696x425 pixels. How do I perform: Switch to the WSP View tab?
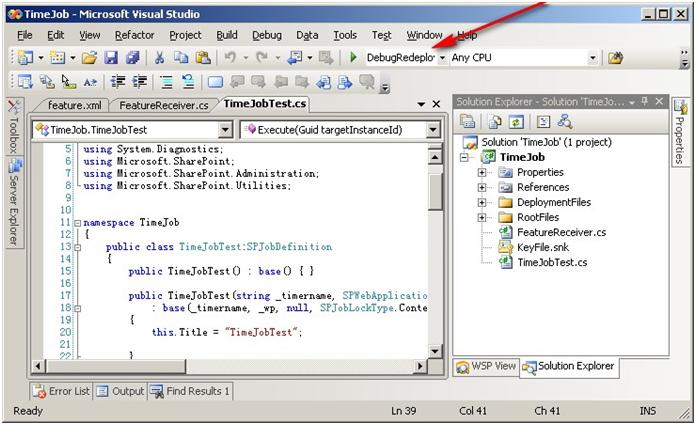click(x=486, y=366)
